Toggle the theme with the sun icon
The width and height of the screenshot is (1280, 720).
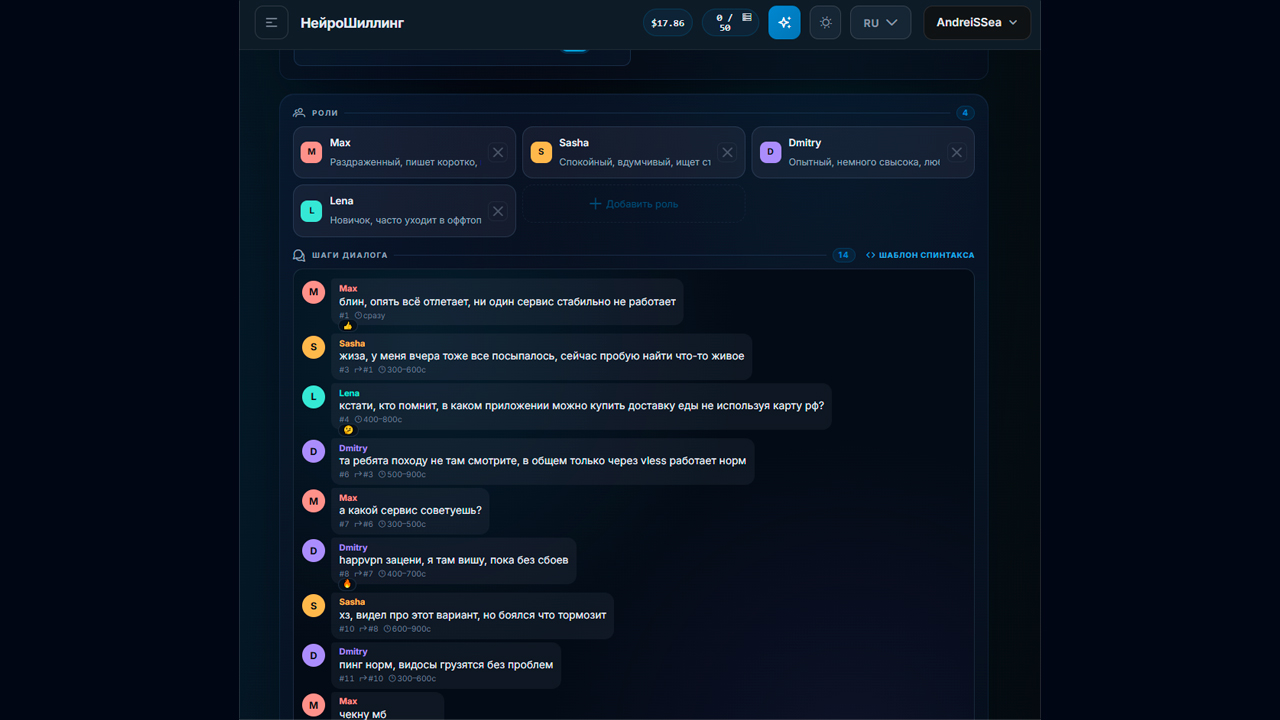pos(825,22)
